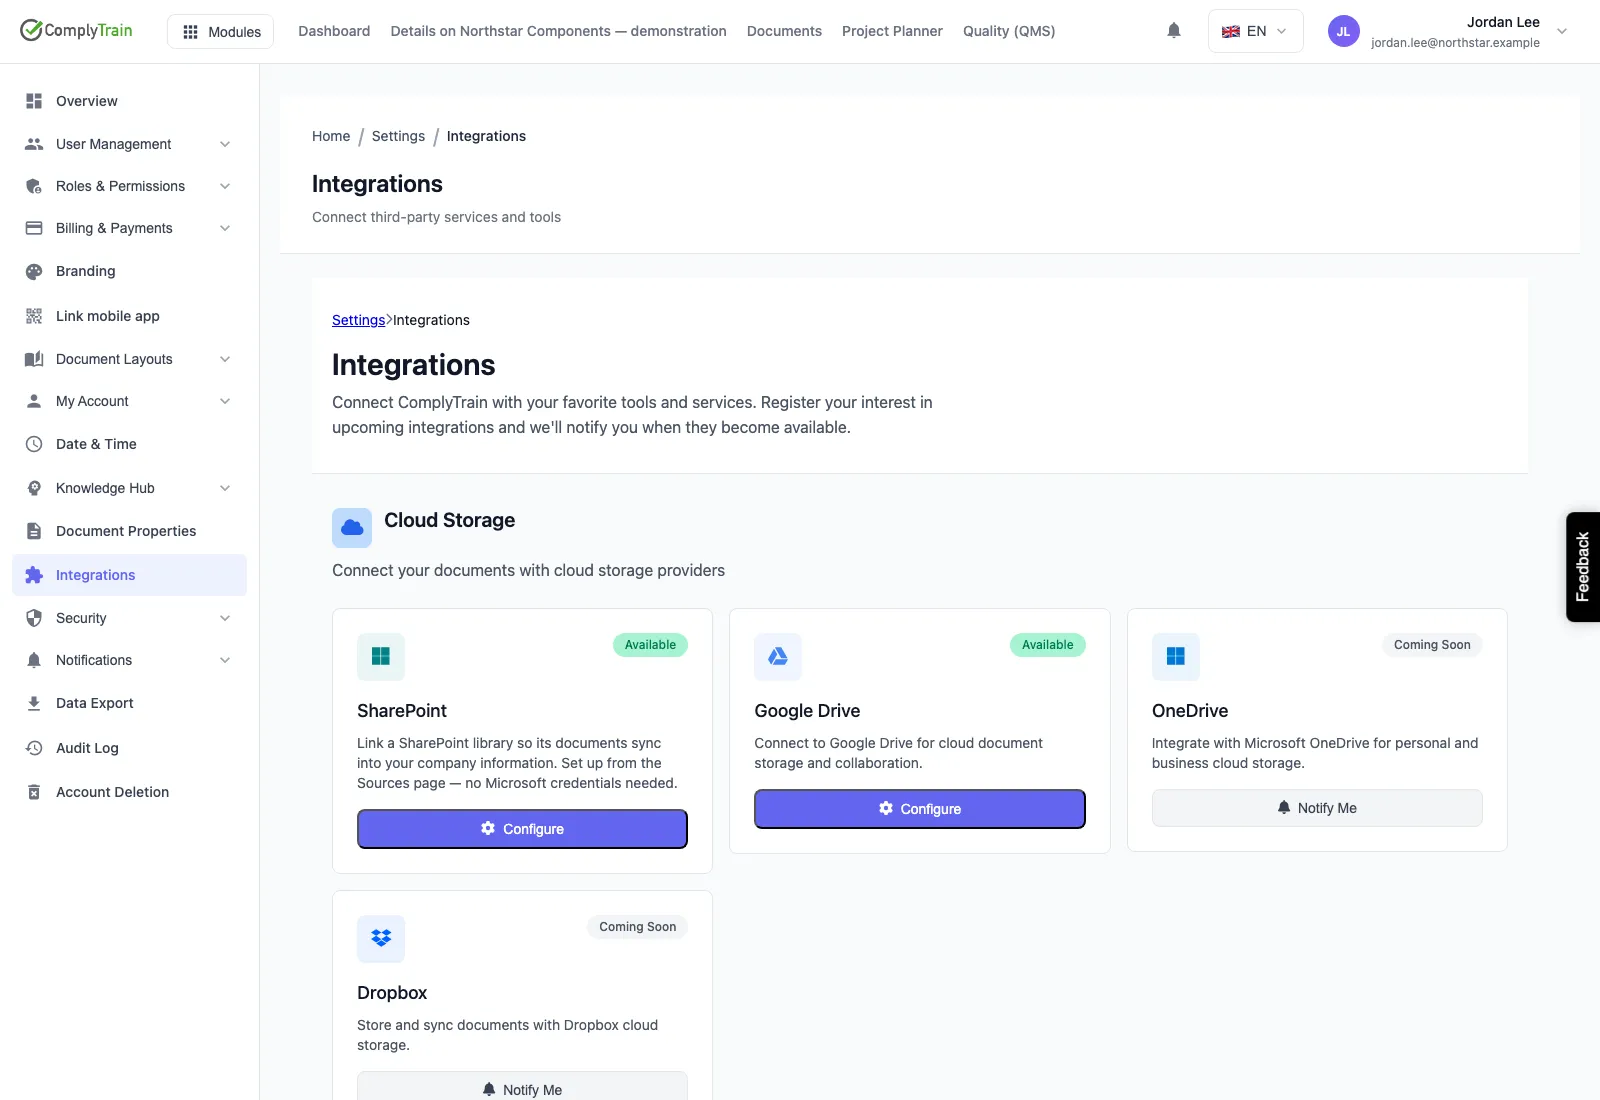Click the ComplyTrain logo

point(76,30)
